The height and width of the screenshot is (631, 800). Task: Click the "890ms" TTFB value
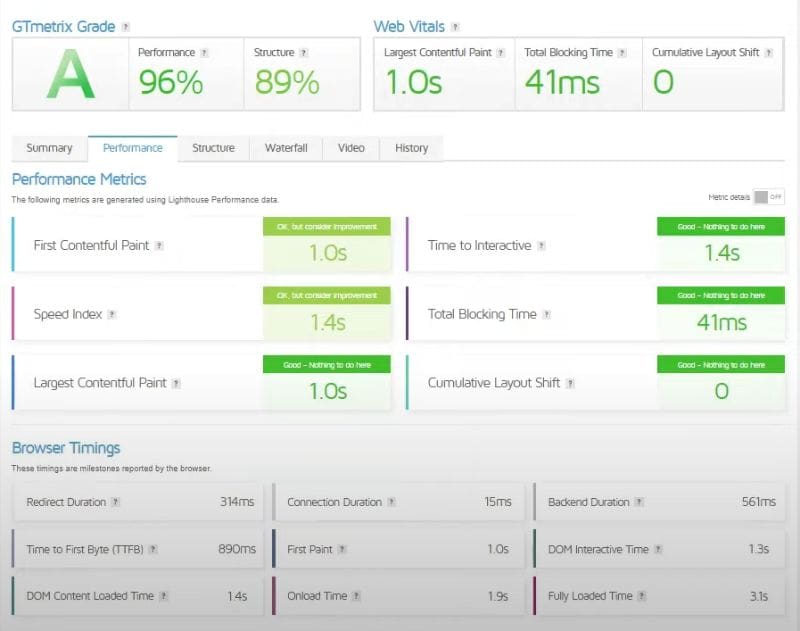pyautogui.click(x=237, y=549)
